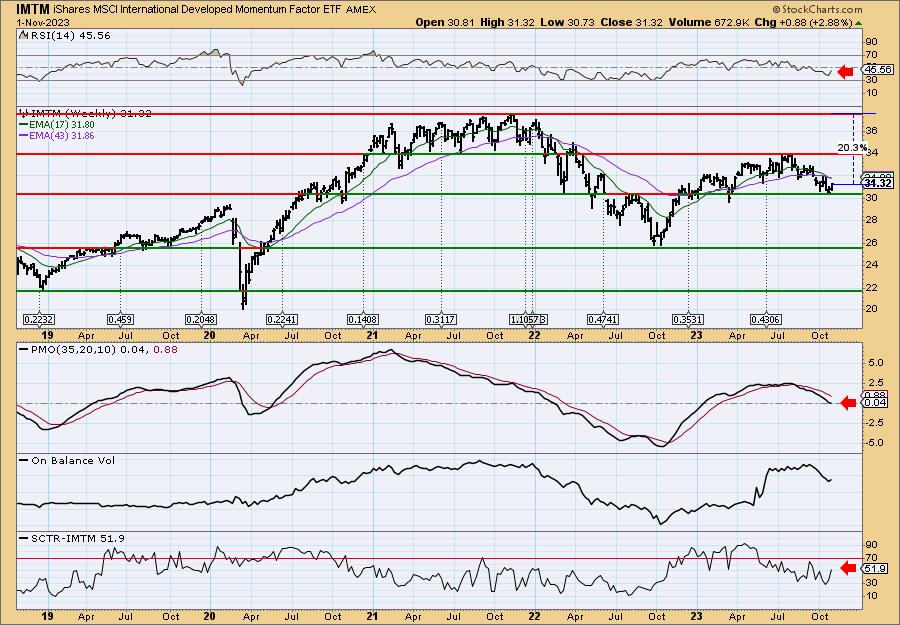Click the 0.2048 cycle value box
The width and height of the screenshot is (900, 625).
[x=201, y=319]
